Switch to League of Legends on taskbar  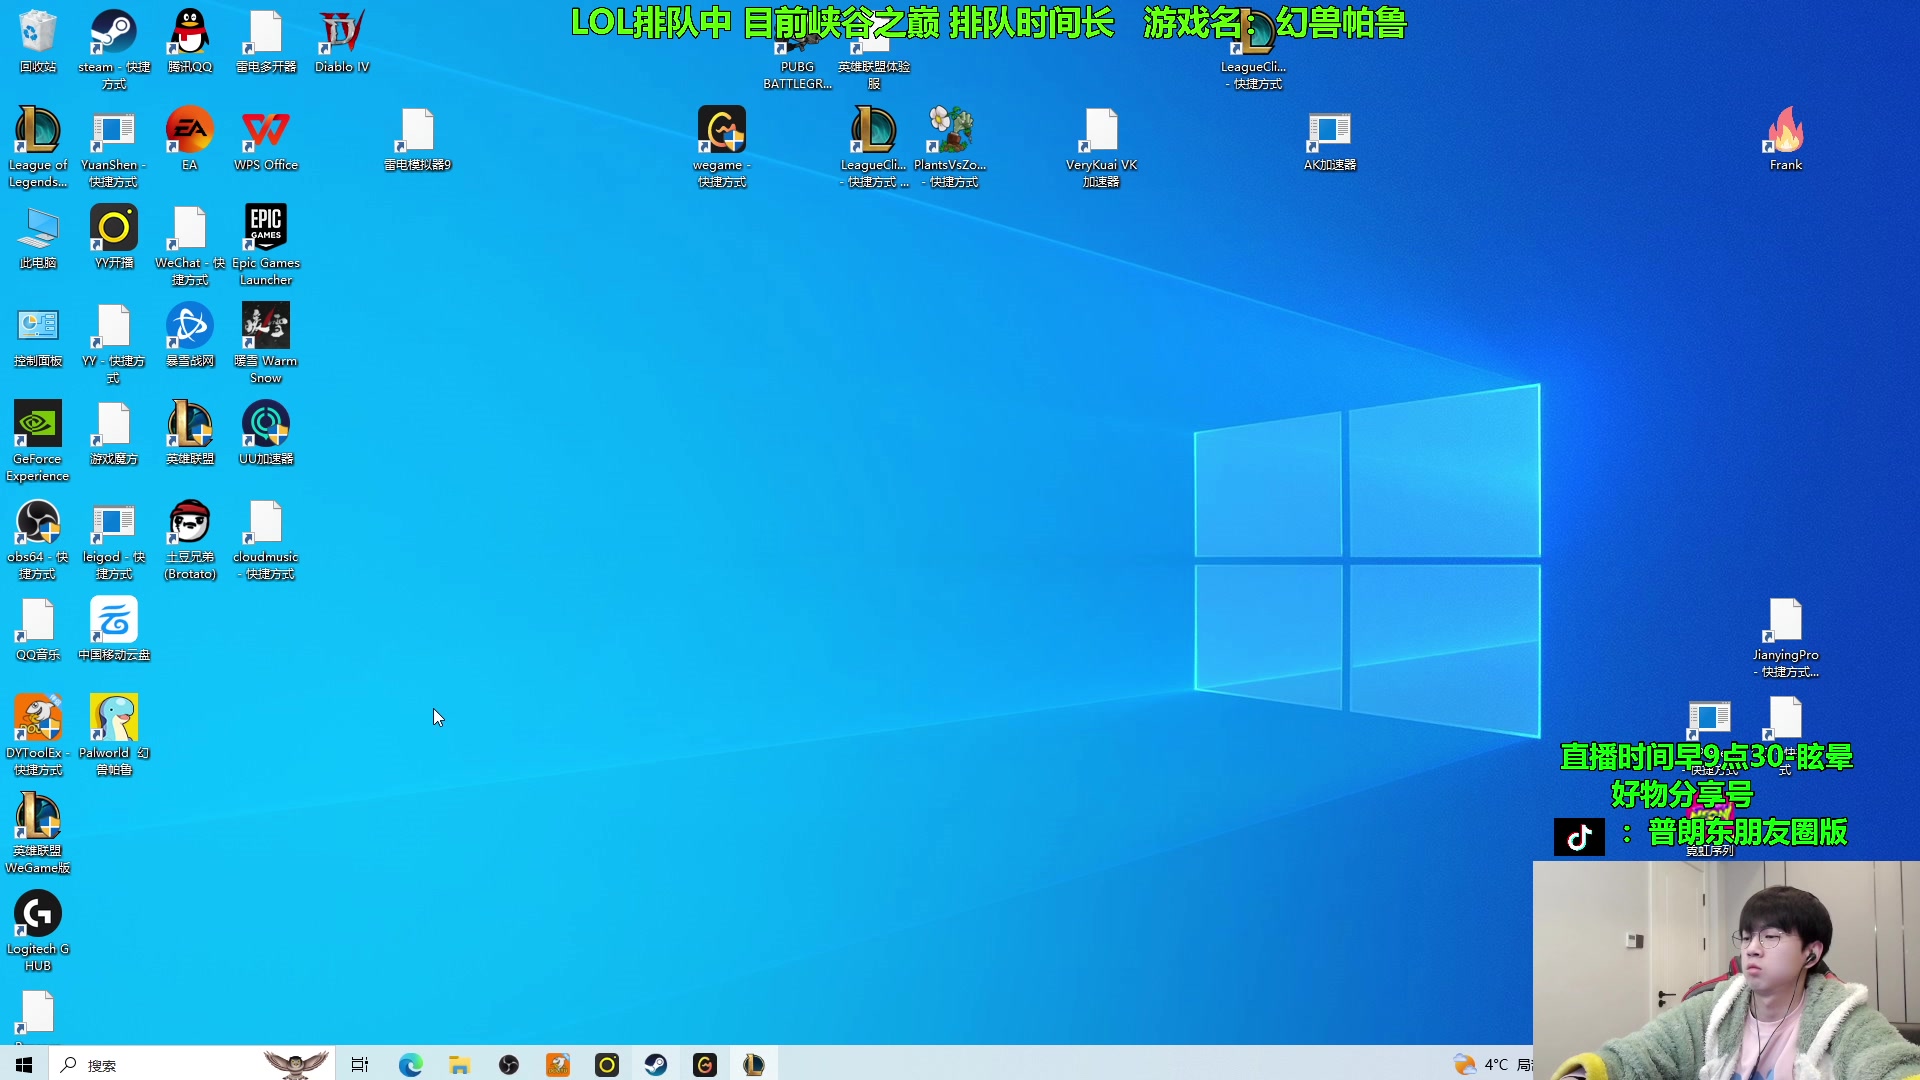coord(754,1064)
